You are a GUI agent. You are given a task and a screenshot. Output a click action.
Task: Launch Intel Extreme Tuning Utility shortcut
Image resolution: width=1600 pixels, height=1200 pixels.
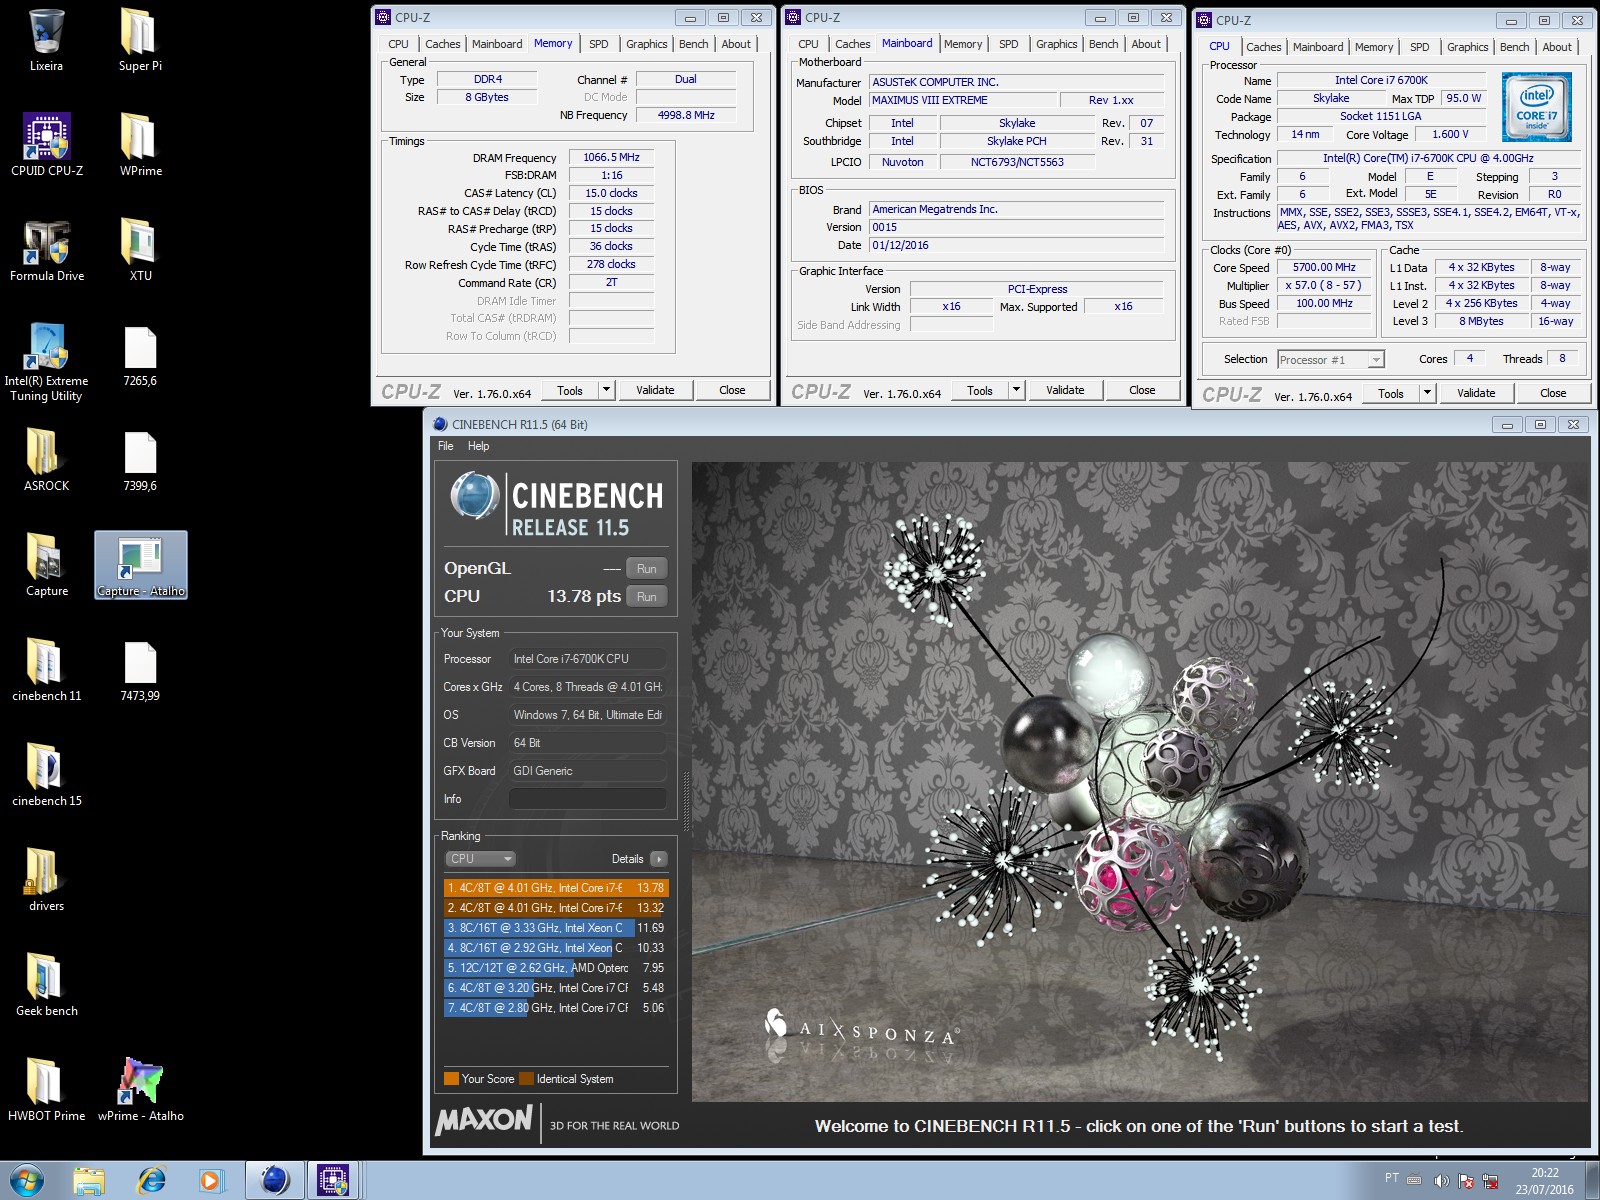[x=46, y=362]
